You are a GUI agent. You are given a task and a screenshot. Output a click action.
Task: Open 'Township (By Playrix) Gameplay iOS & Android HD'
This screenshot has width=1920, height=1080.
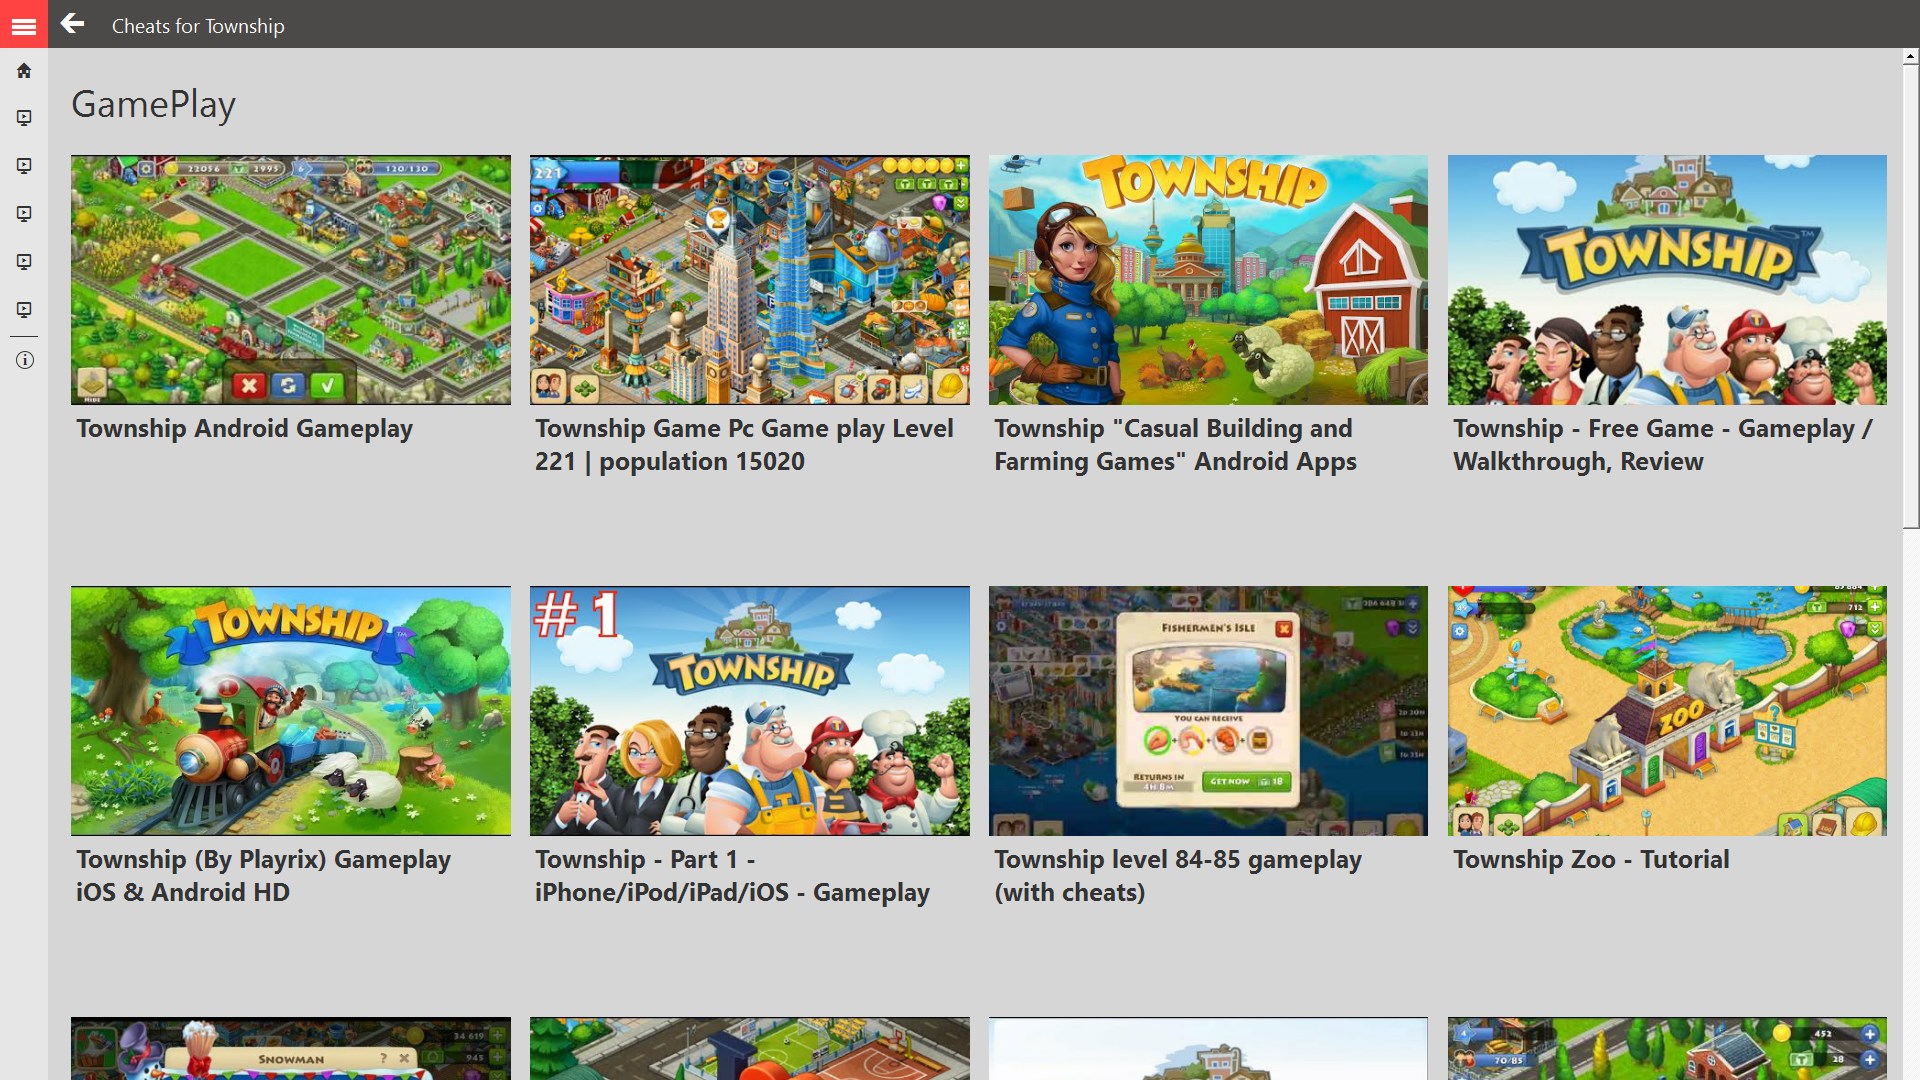[264, 875]
